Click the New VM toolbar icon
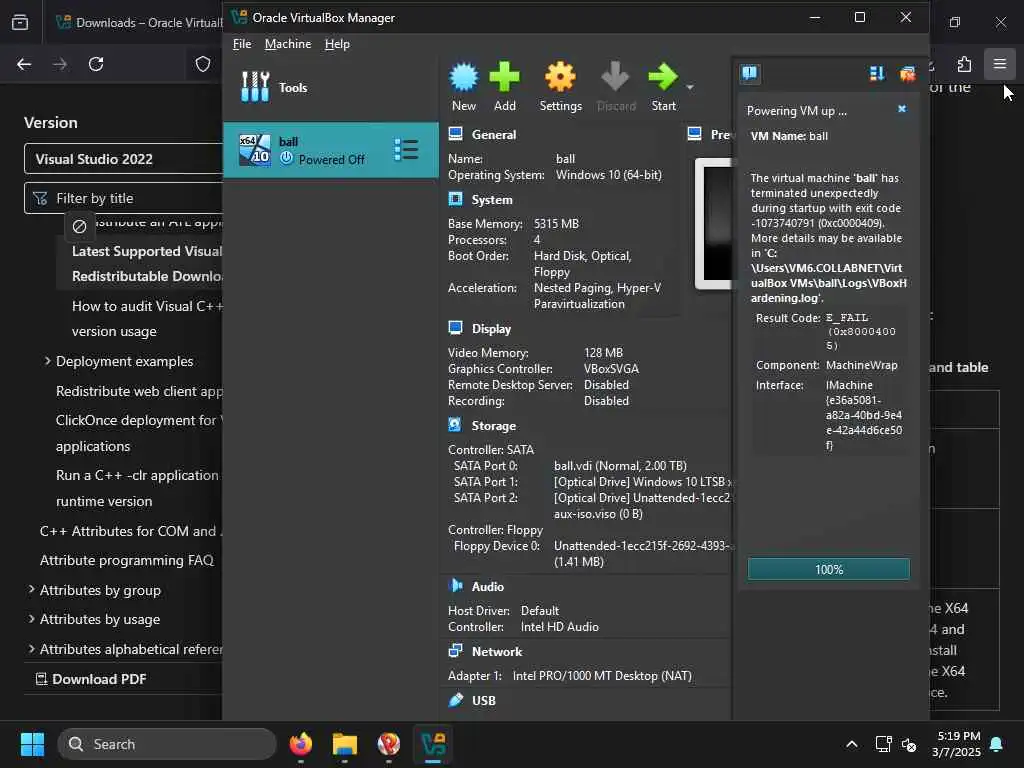The image size is (1024, 768). pyautogui.click(x=464, y=78)
